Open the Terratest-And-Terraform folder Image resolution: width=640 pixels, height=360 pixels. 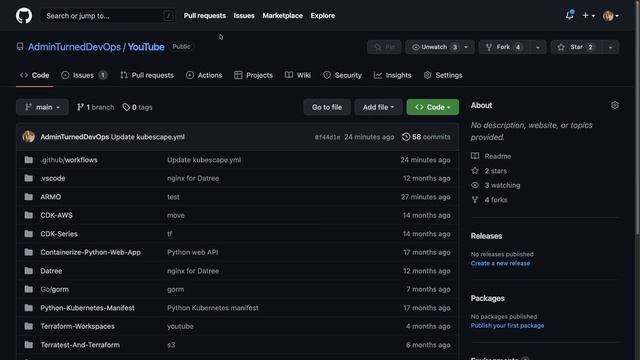point(80,345)
